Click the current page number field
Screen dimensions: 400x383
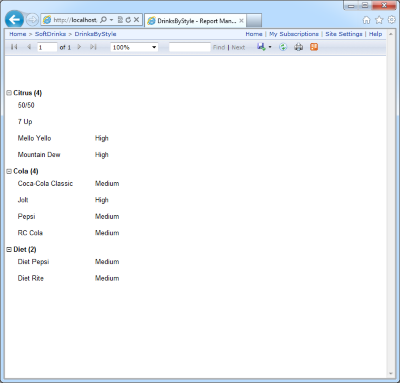47,47
